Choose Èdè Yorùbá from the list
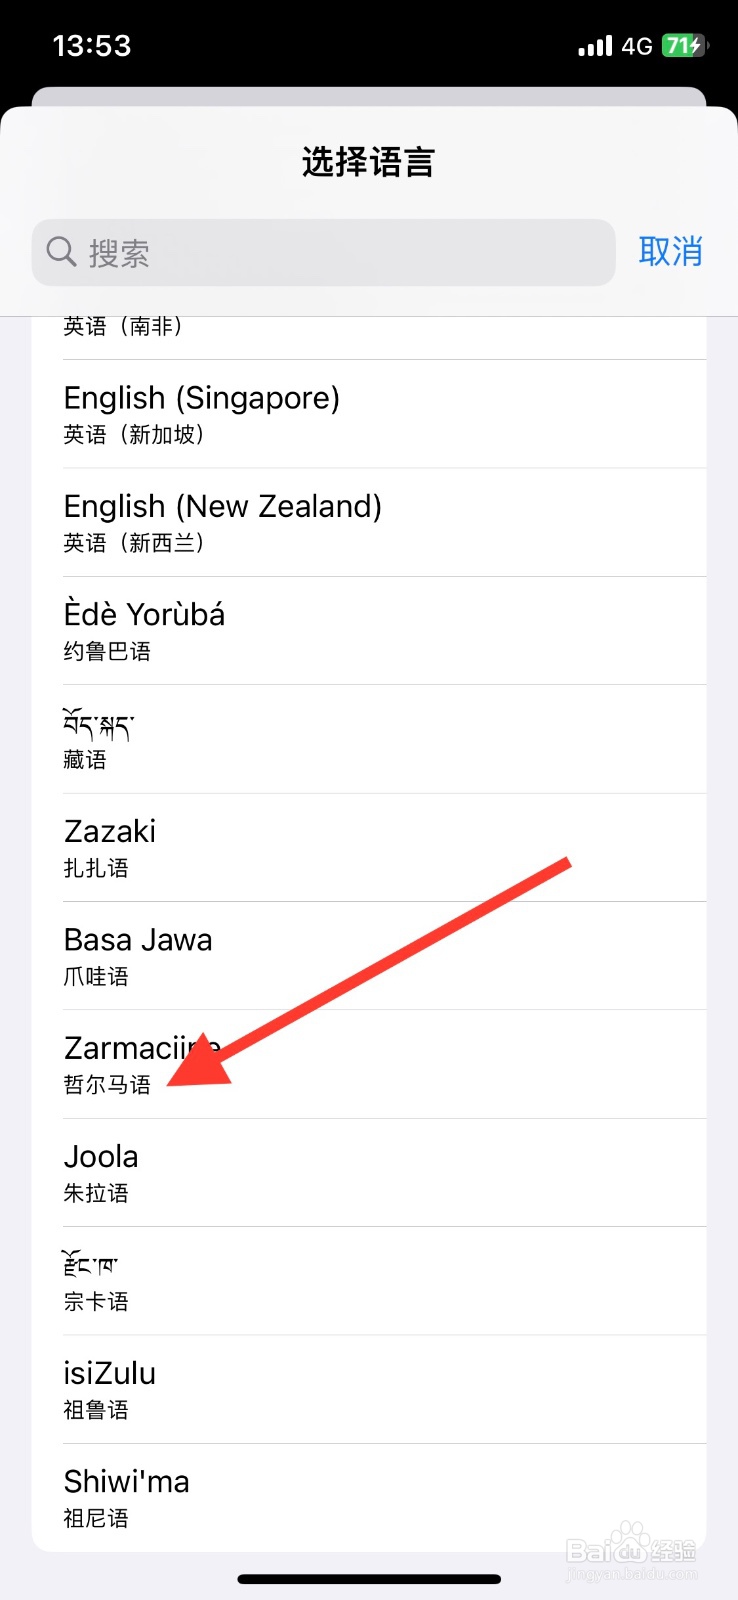The image size is (738, 1600). point(369,631)
